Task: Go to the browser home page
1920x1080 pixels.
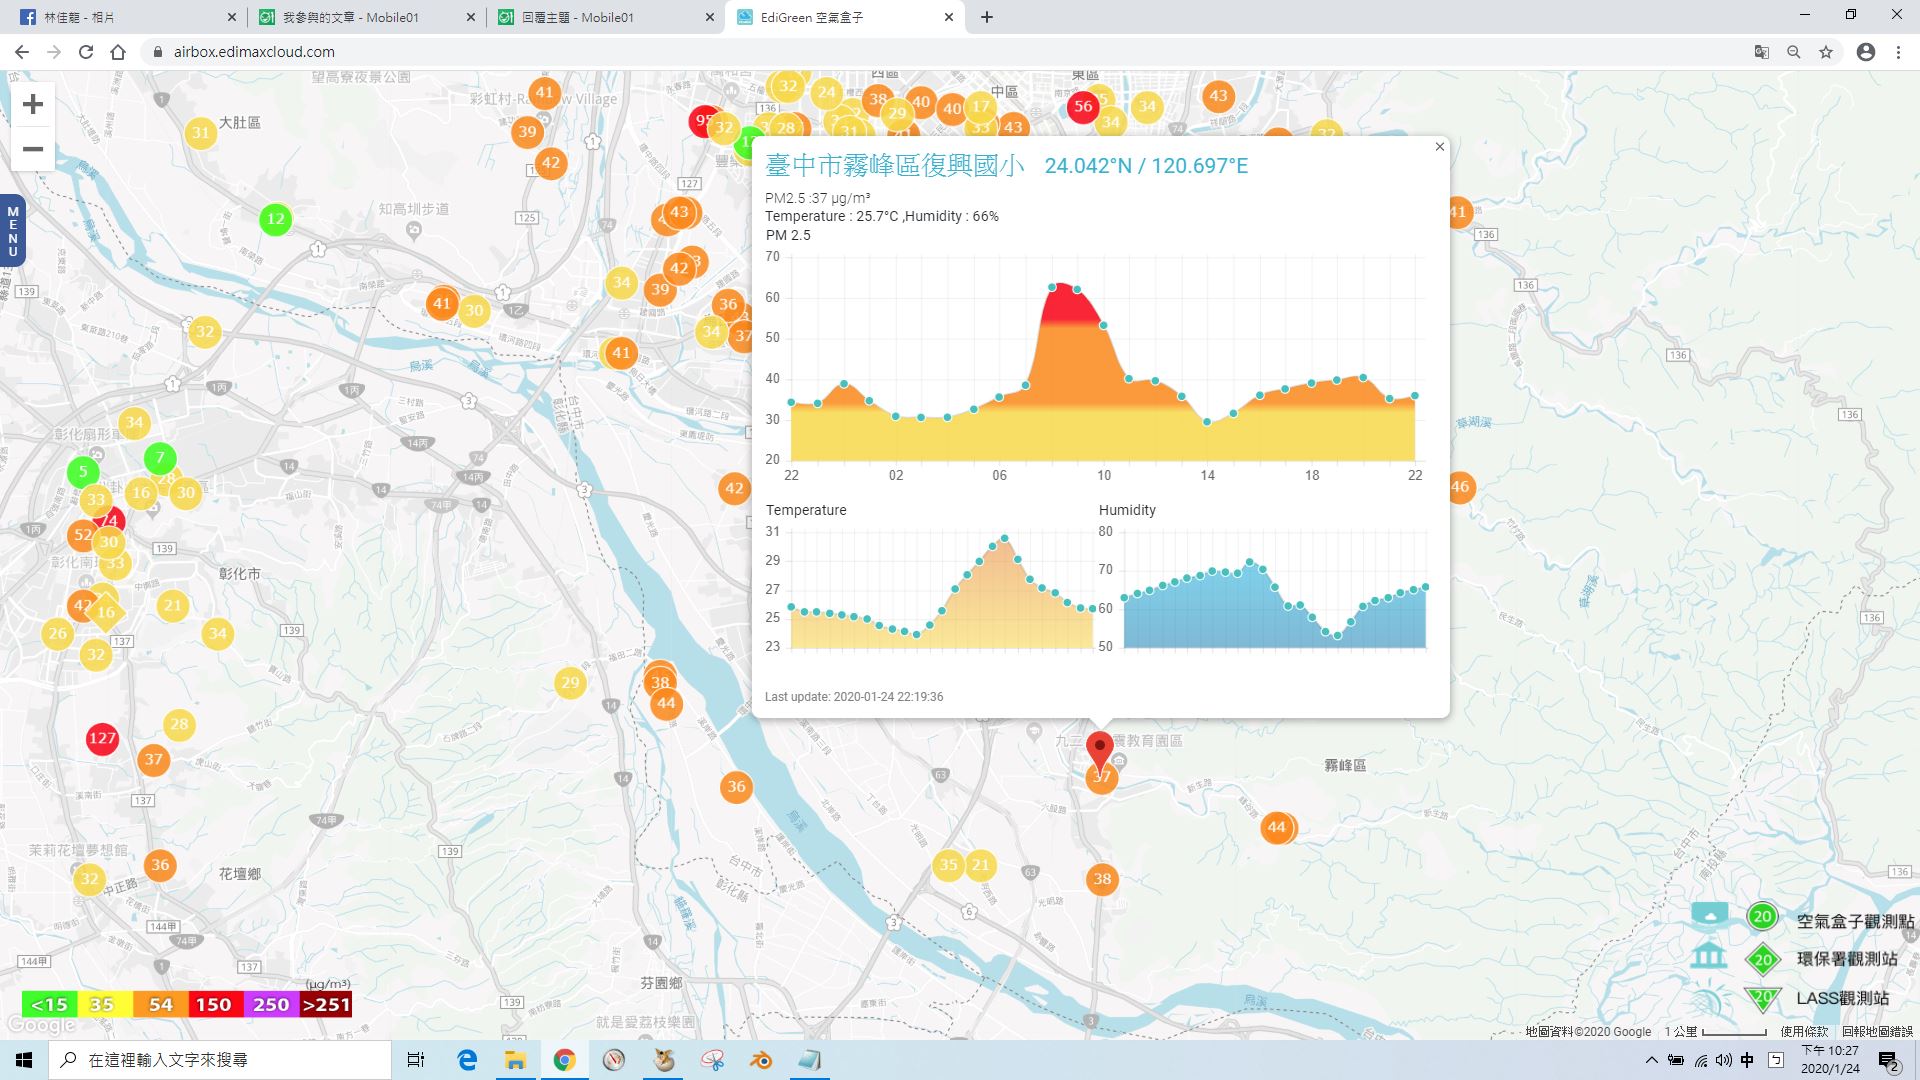Action: pyautogui.click(x=118, y=52)
